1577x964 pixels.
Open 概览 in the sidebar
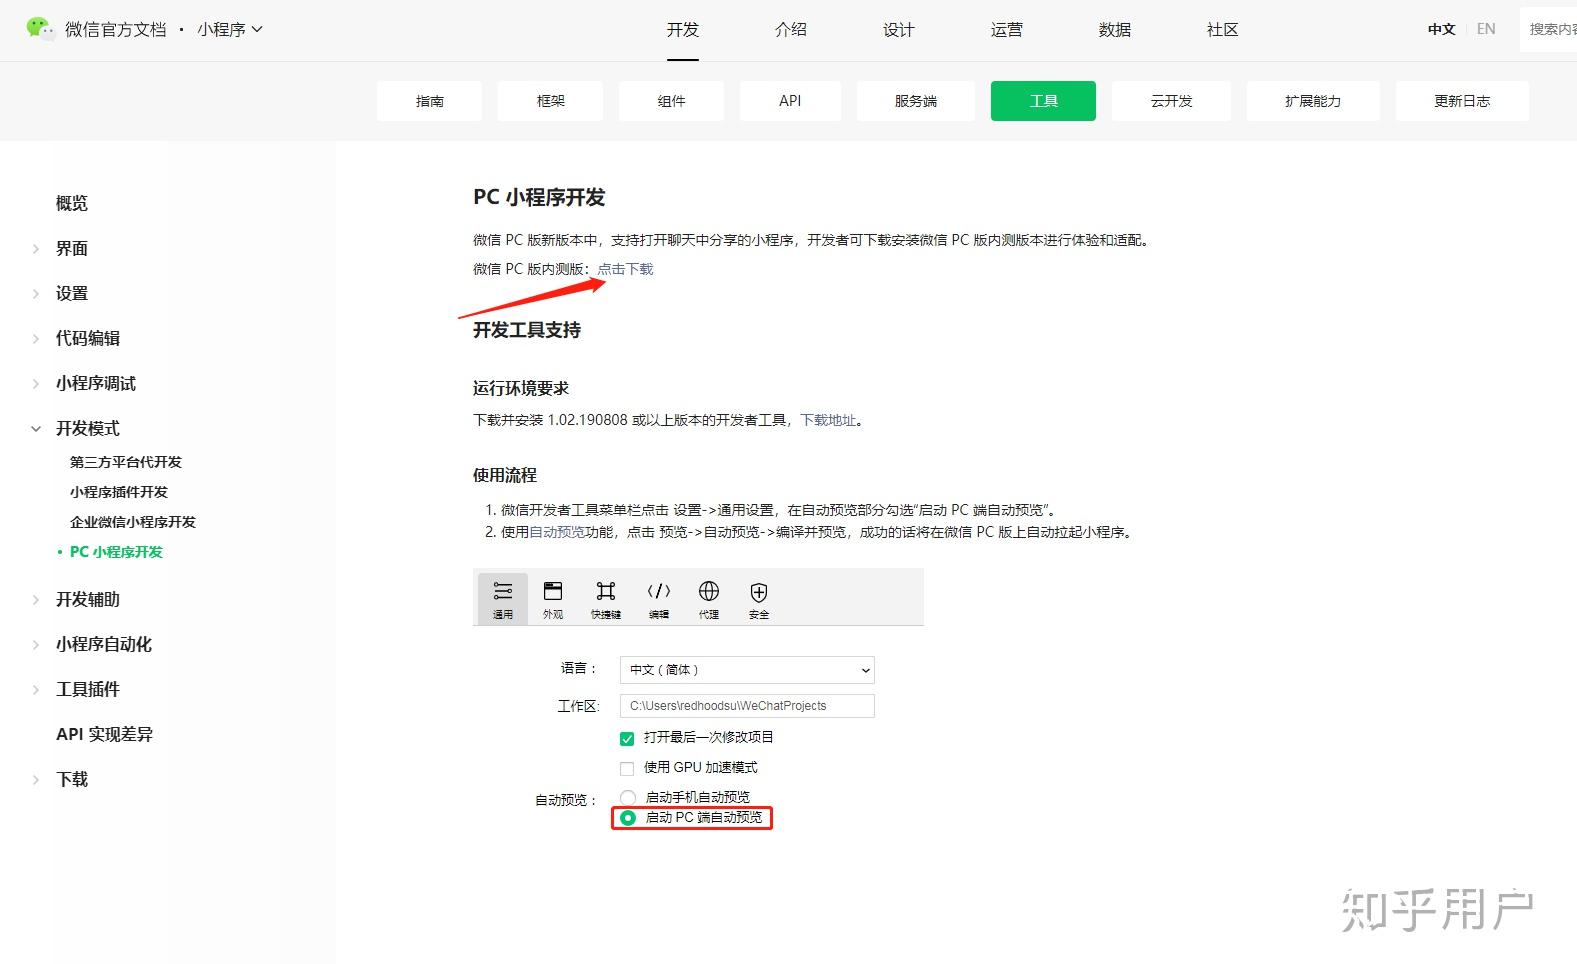coord(72,203)
